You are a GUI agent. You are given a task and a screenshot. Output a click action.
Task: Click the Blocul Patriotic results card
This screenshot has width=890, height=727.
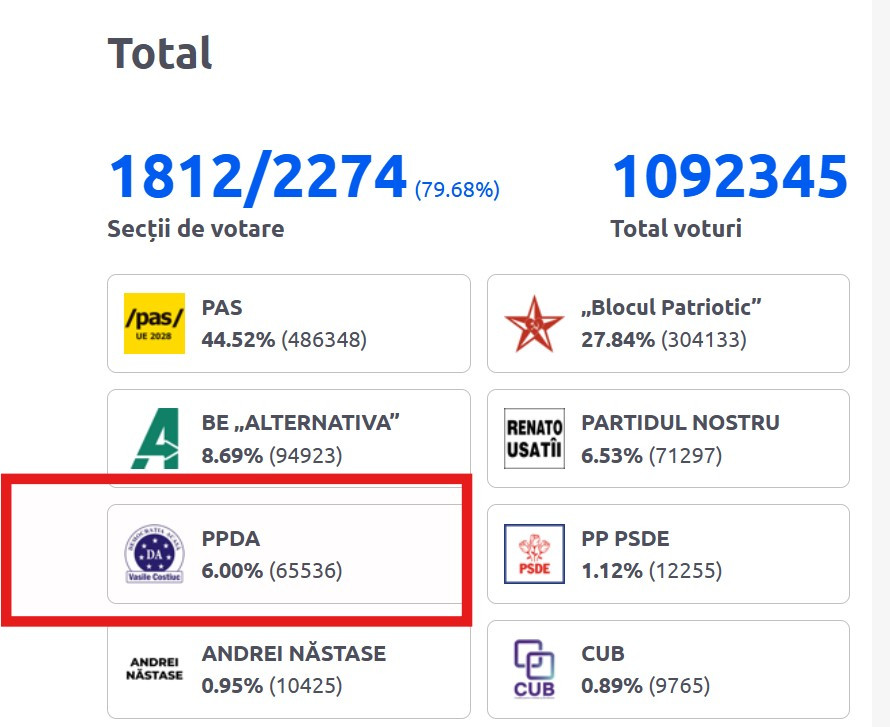(x=668, y=323)
